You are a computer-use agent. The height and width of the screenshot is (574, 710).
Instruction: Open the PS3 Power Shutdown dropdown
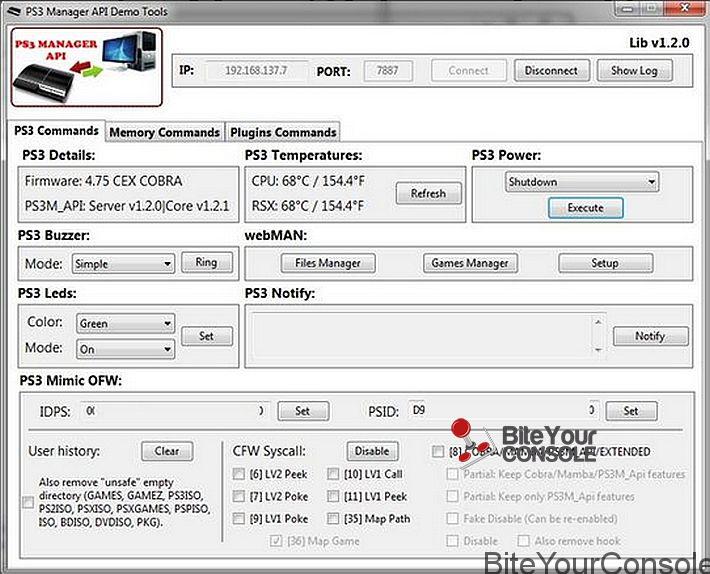click(581, 182)
